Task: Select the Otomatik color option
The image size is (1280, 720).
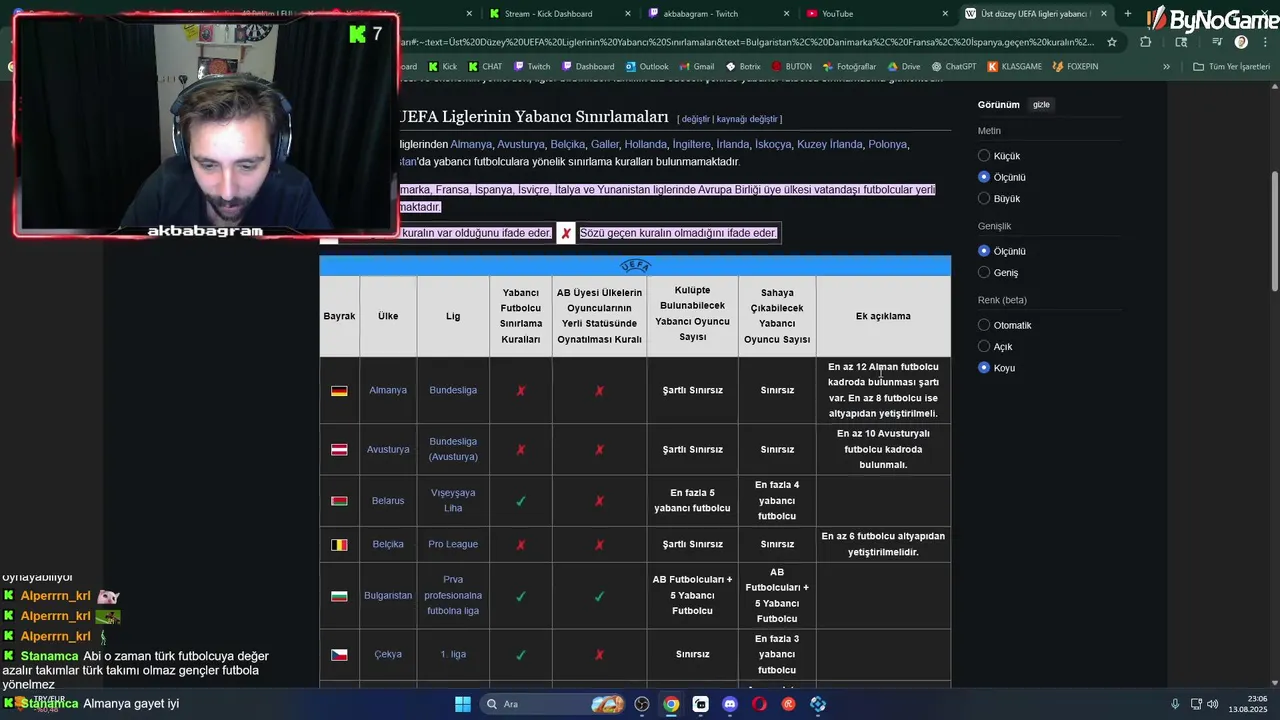Action: point(984,325)
